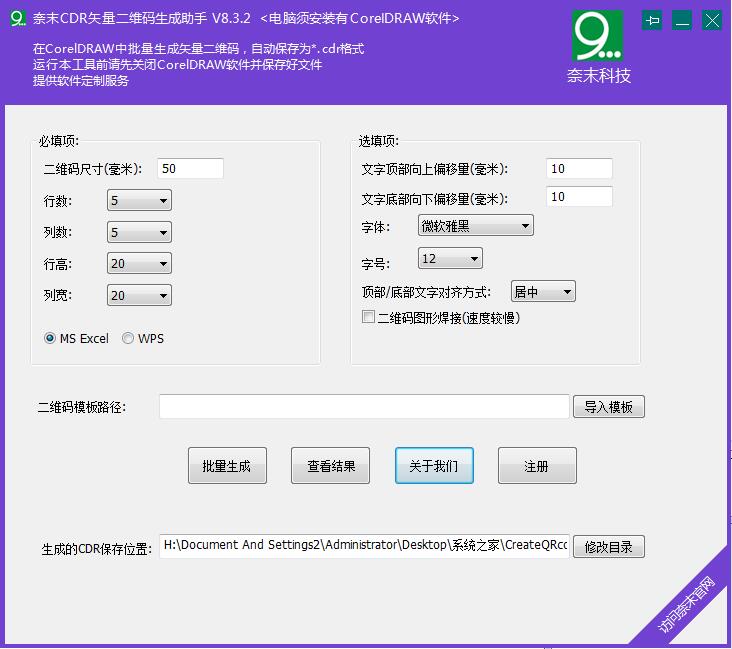
Task: Close the application window
Action: [712, 20]
